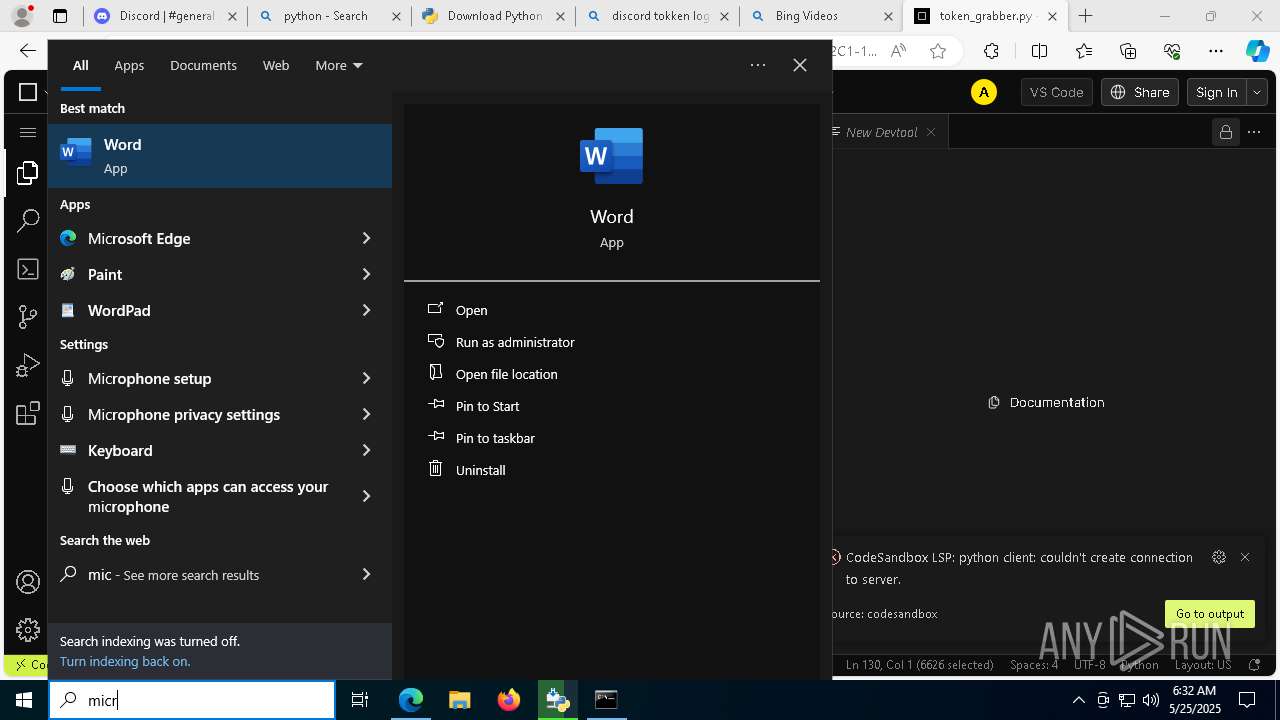Screen dimensions: 1280x720
Task: Open Extensions icon in editor sidebar
Action: pyautogui.click(x=27, y=413)
